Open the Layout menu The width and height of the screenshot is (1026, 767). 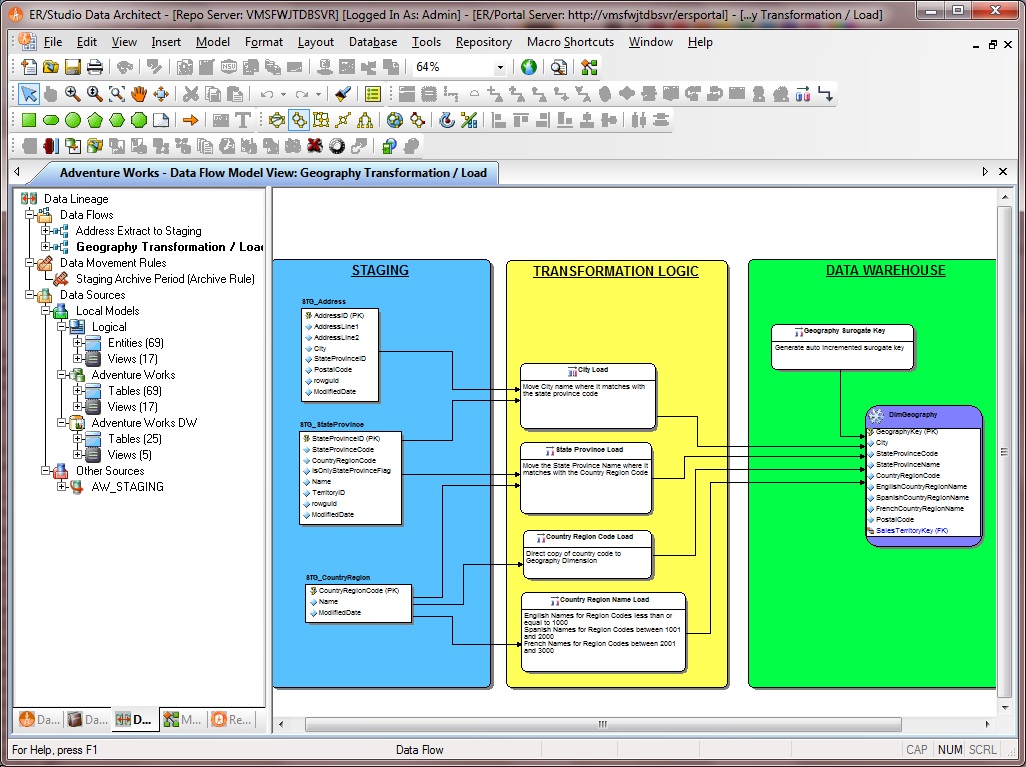point(315,42)
